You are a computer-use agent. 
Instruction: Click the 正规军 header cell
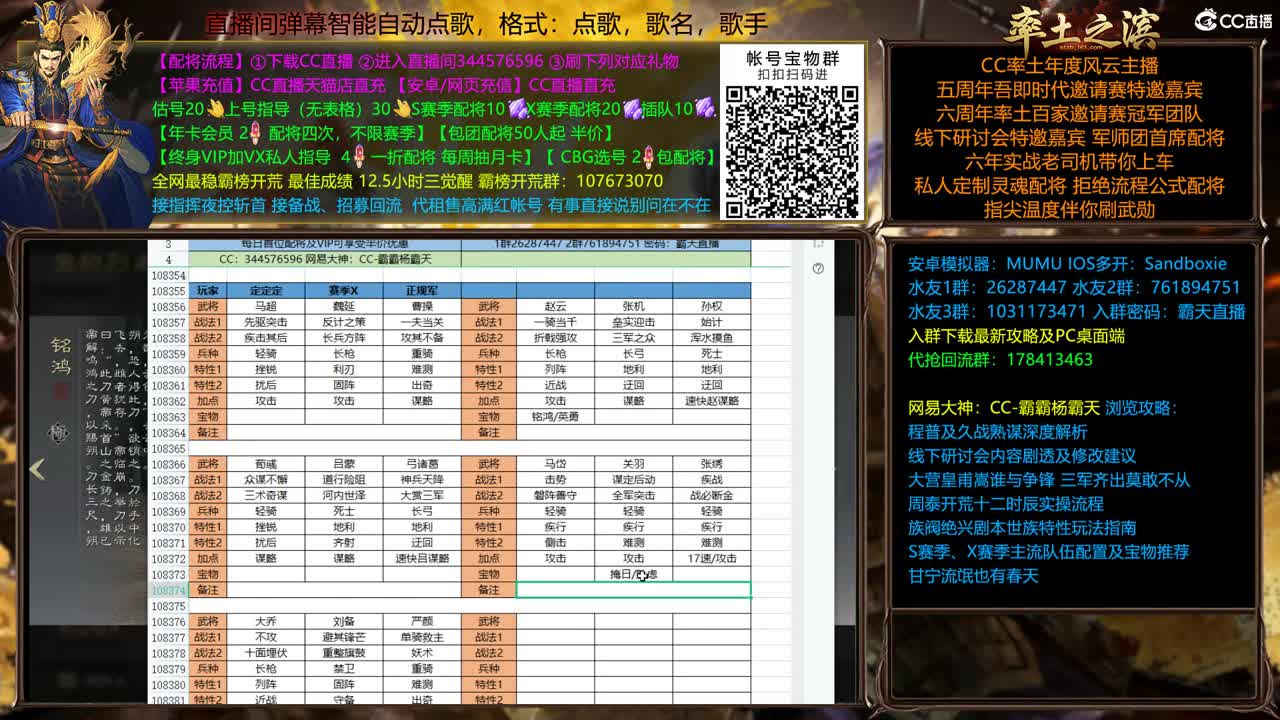click(422, 291)
